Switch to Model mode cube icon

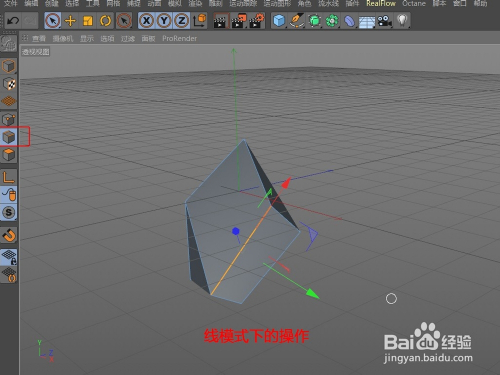(x=8, y=66)
